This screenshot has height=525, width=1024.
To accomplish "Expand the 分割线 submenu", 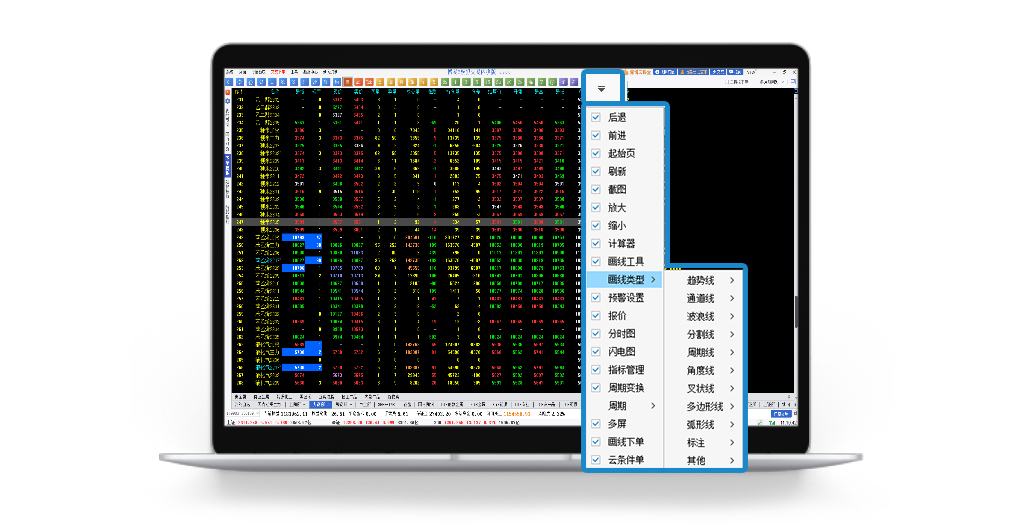I will click(x=704, y=334).
